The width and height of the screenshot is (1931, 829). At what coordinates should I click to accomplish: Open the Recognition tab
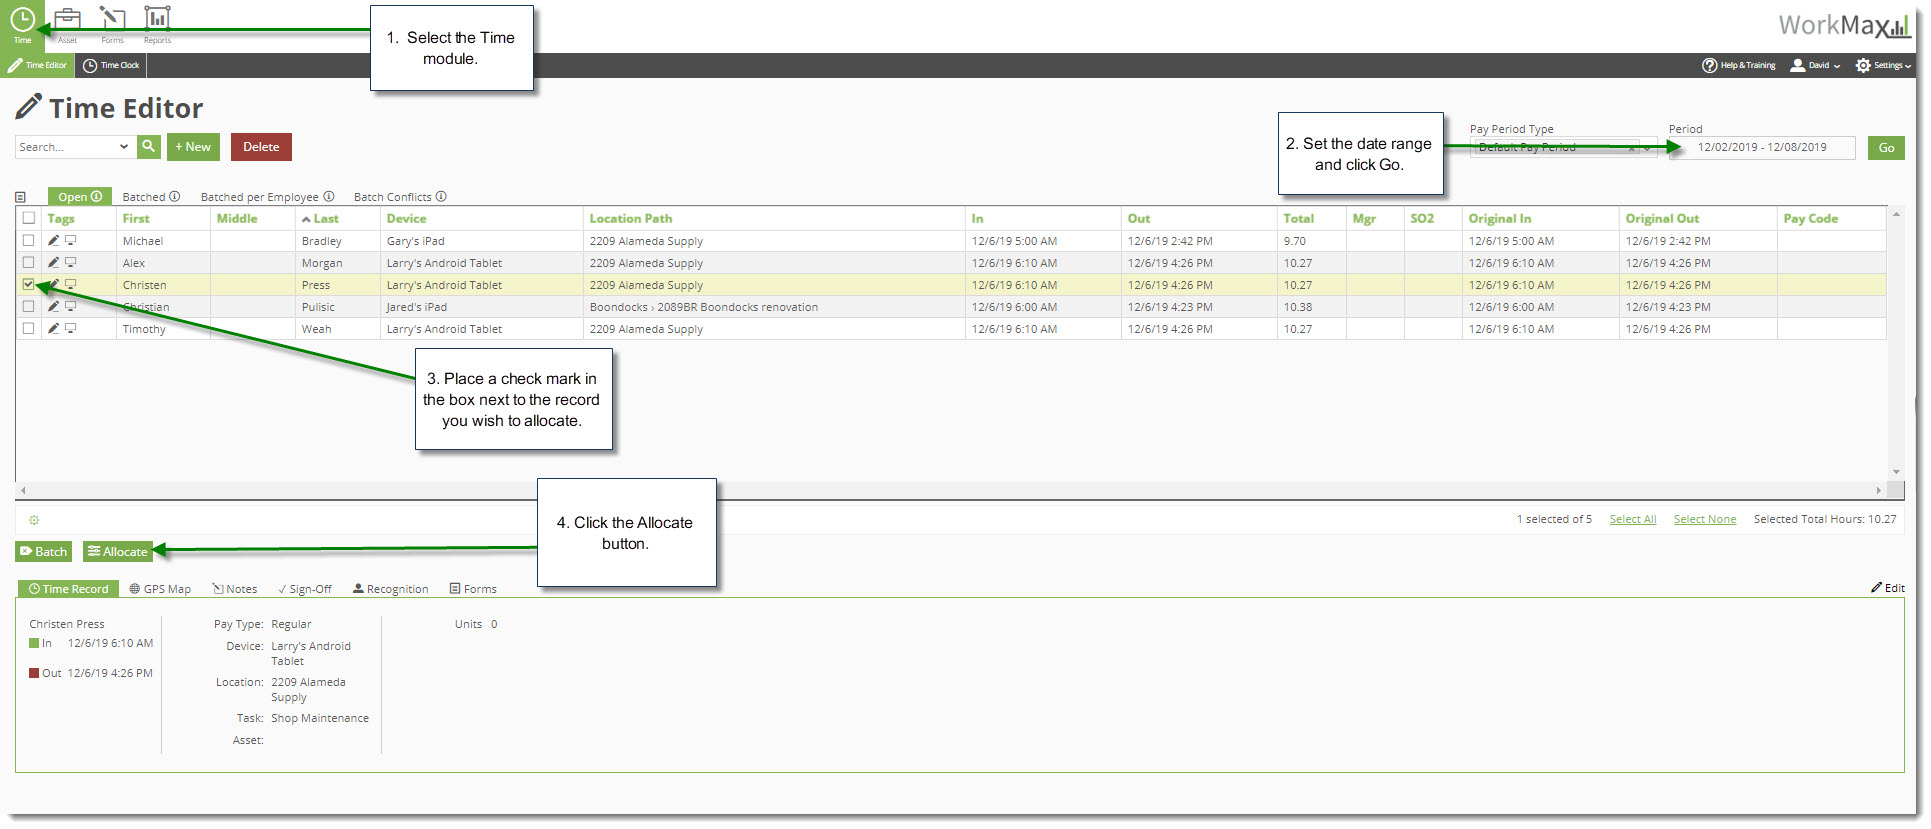click(391, 589)
